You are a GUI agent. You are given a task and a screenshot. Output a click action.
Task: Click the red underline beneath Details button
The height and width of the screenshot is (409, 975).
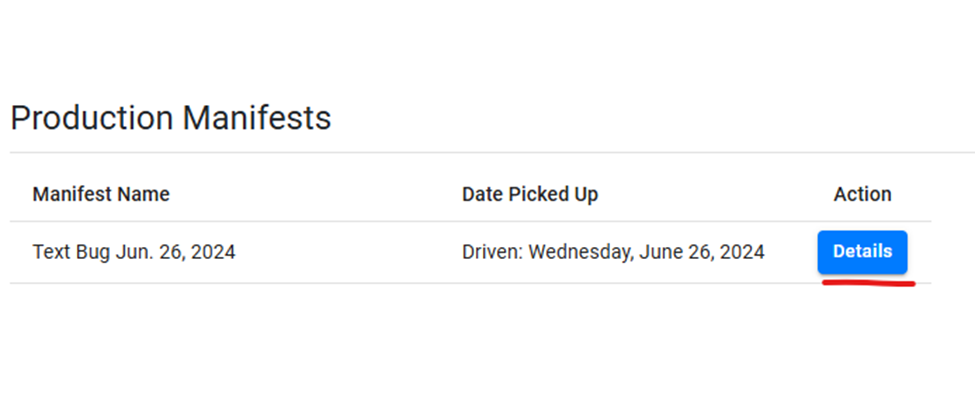point(867,284)
